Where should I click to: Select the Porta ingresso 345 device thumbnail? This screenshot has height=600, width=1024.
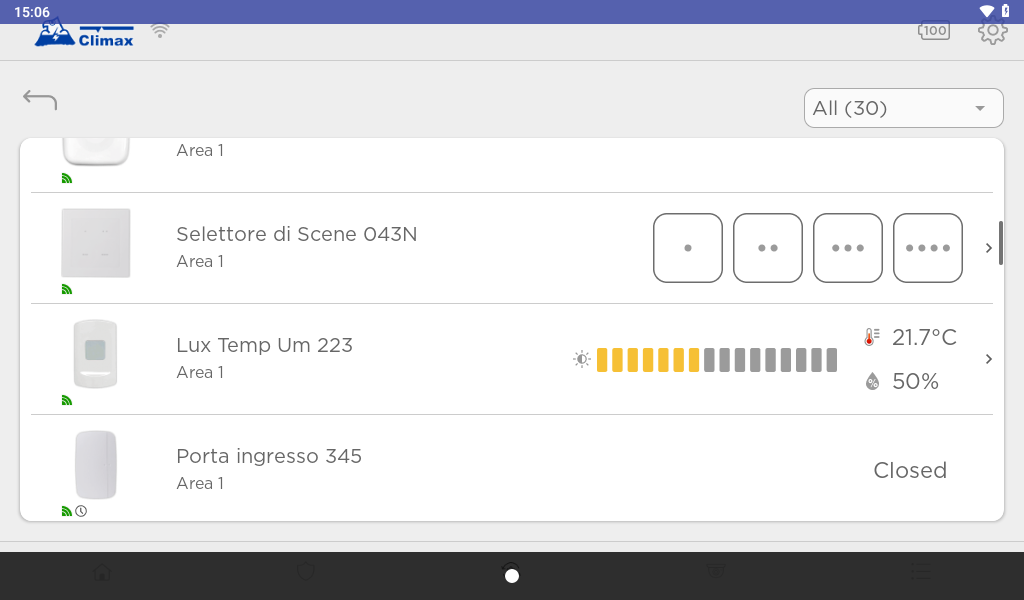tap(96, 465)
